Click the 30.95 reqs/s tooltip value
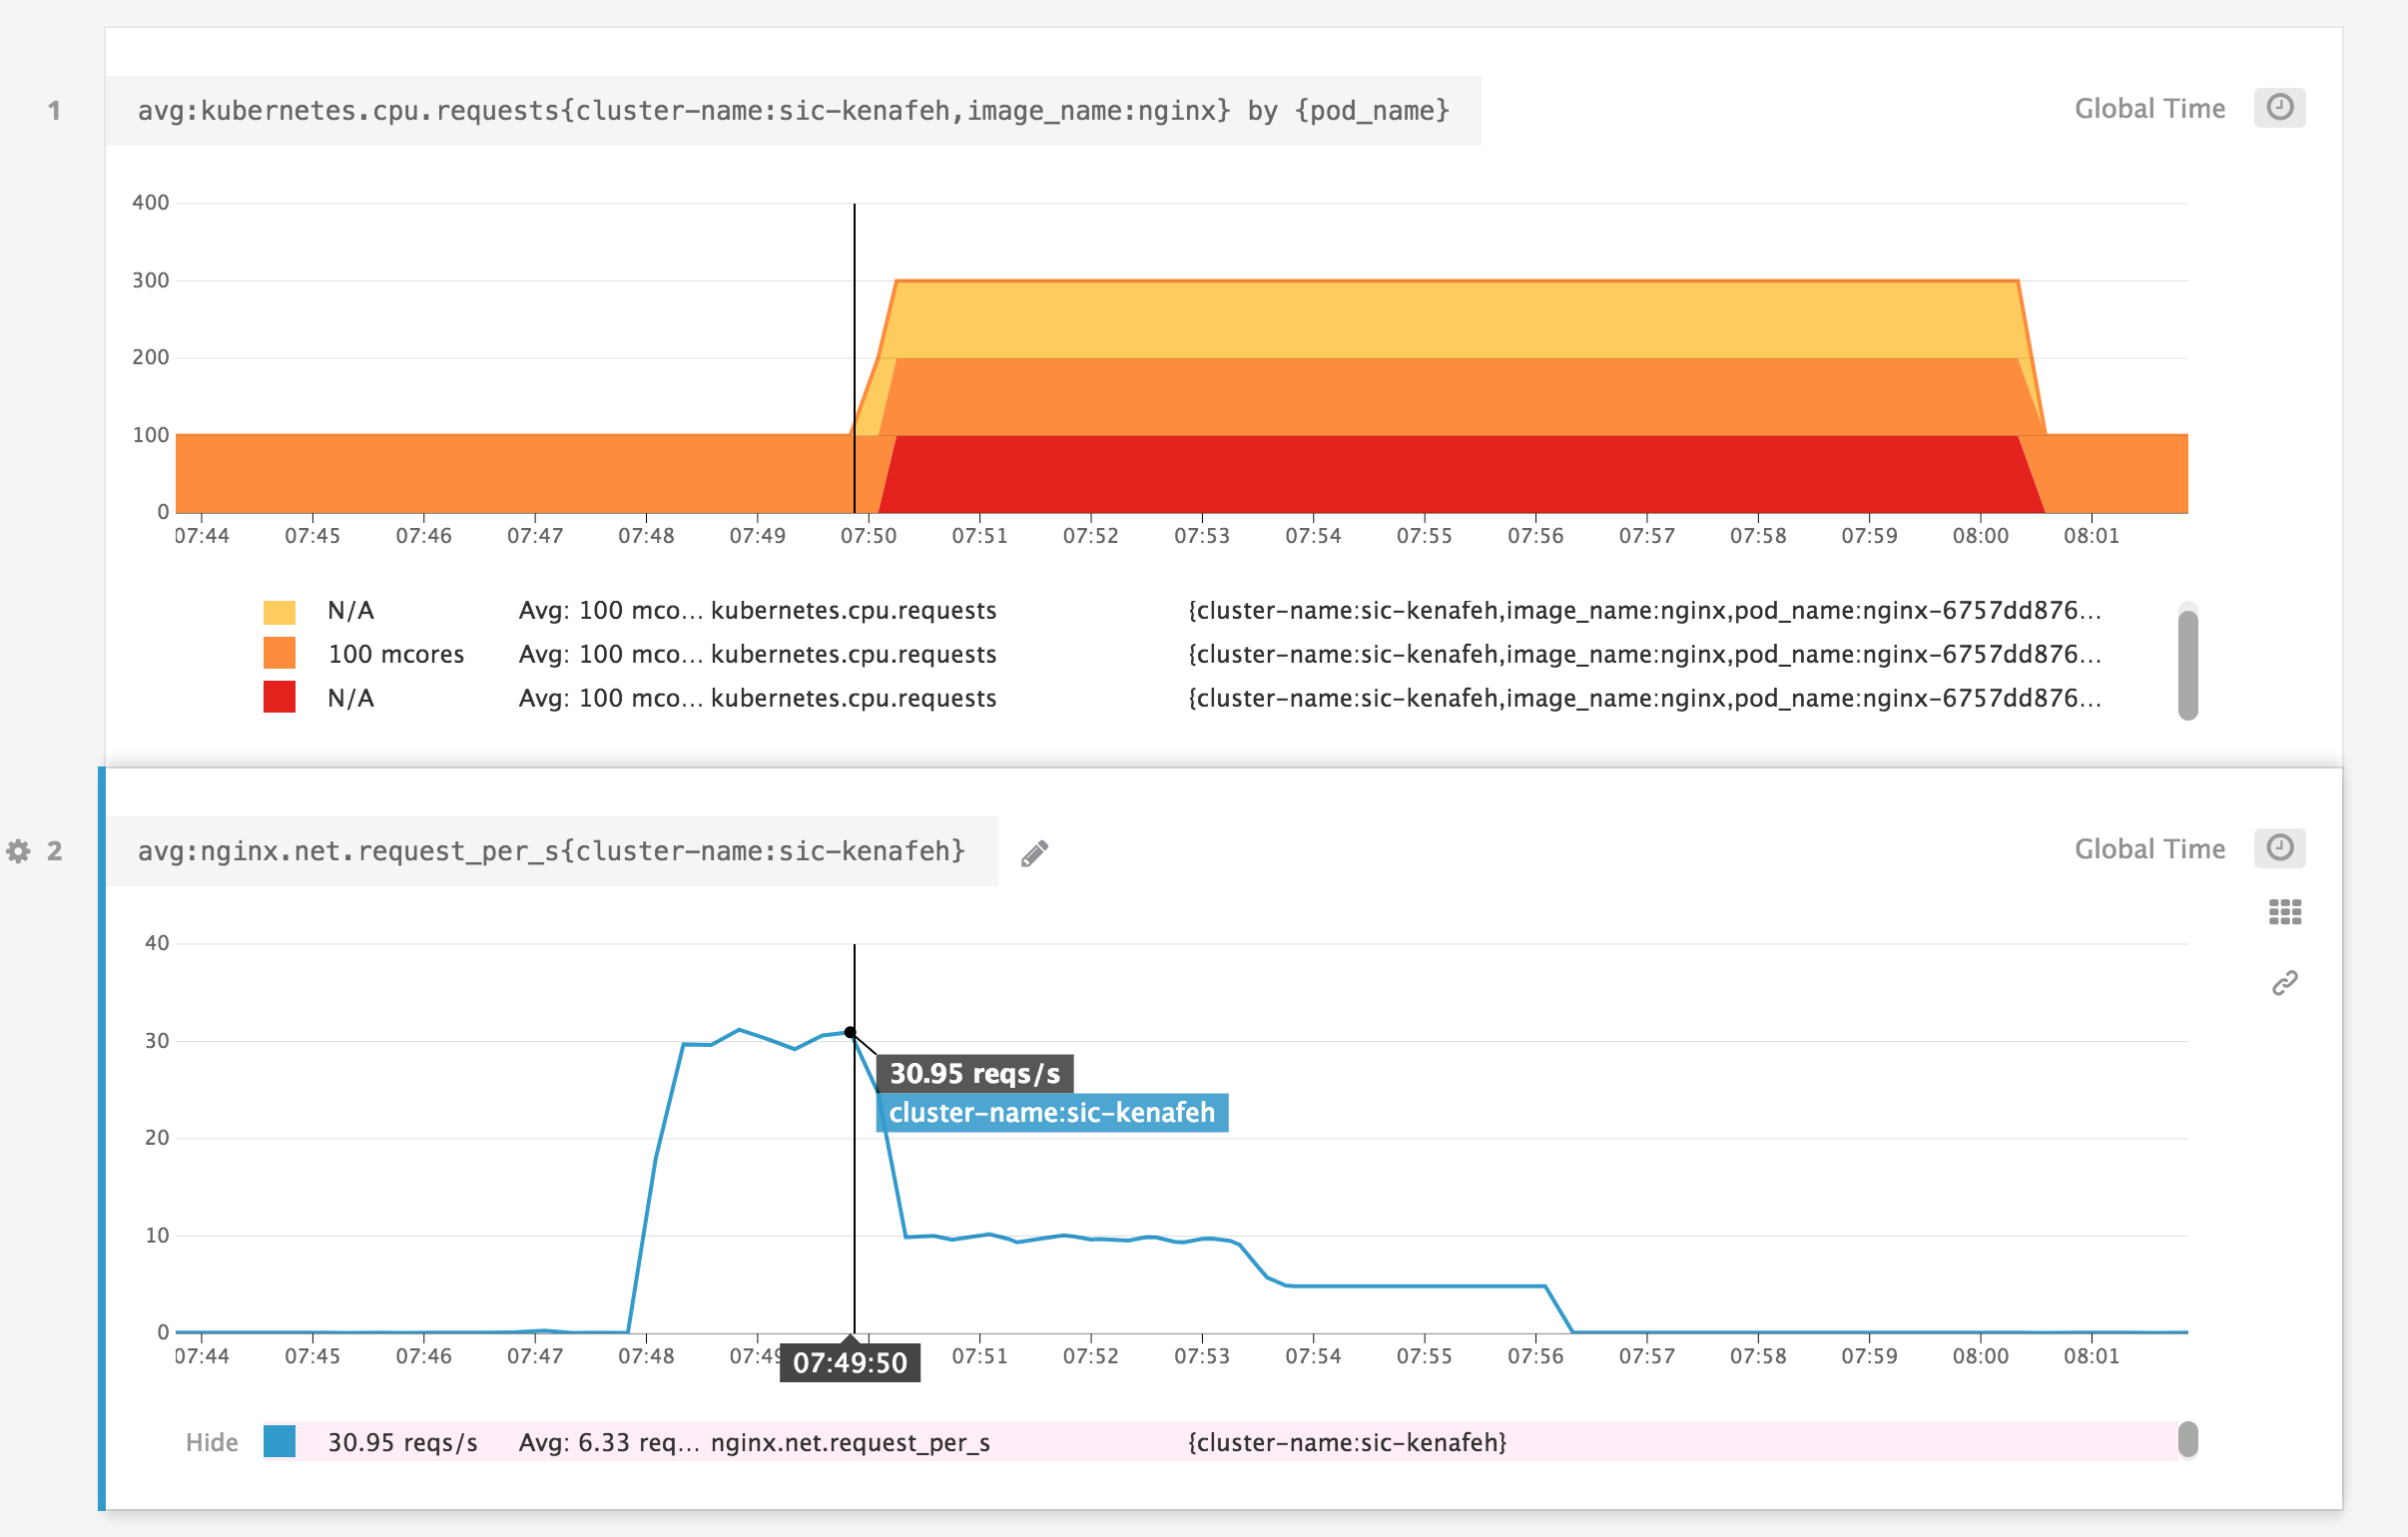The height and width of the screenshot is (1537, 2408). (973, 1073)
